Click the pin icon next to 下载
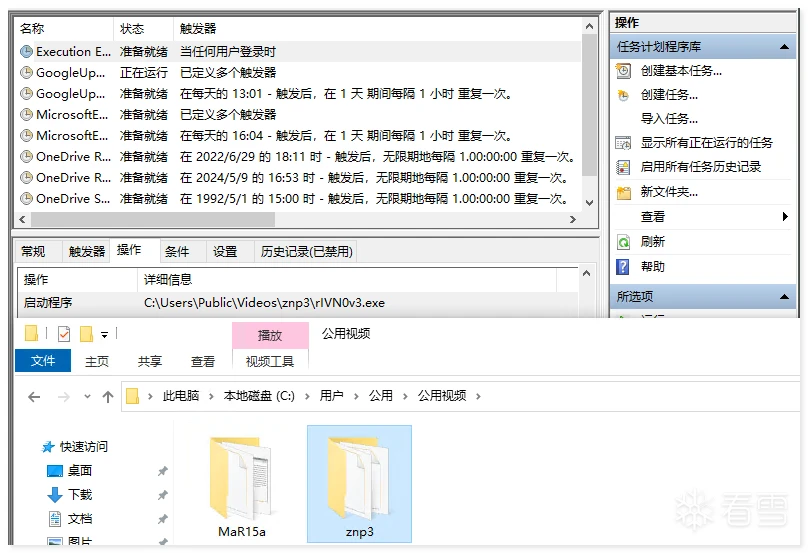 point(163,495)
